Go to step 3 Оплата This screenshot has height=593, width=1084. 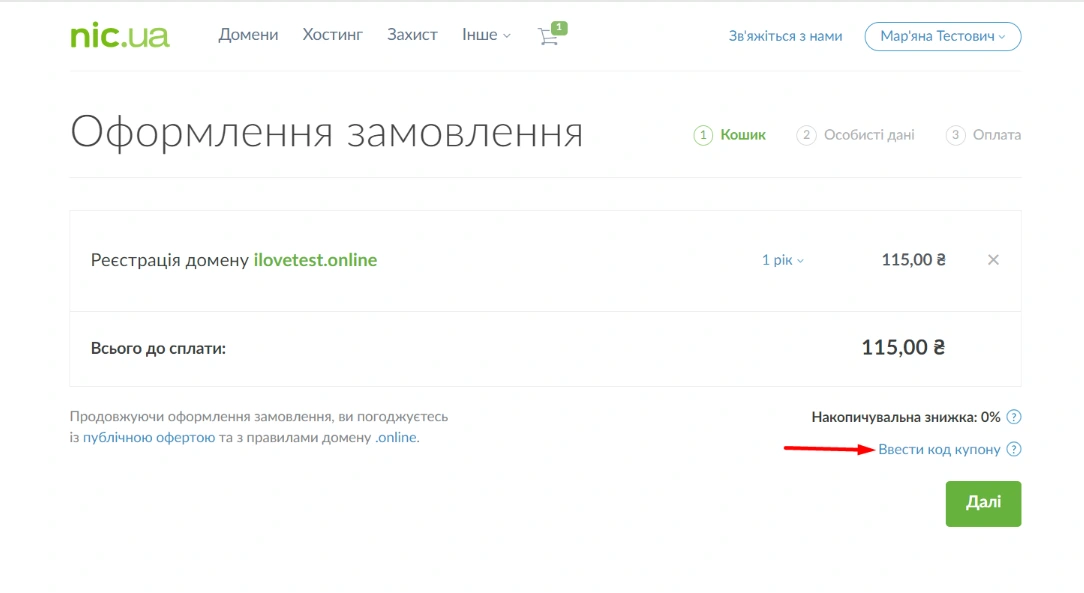click(x=995, y=135)
